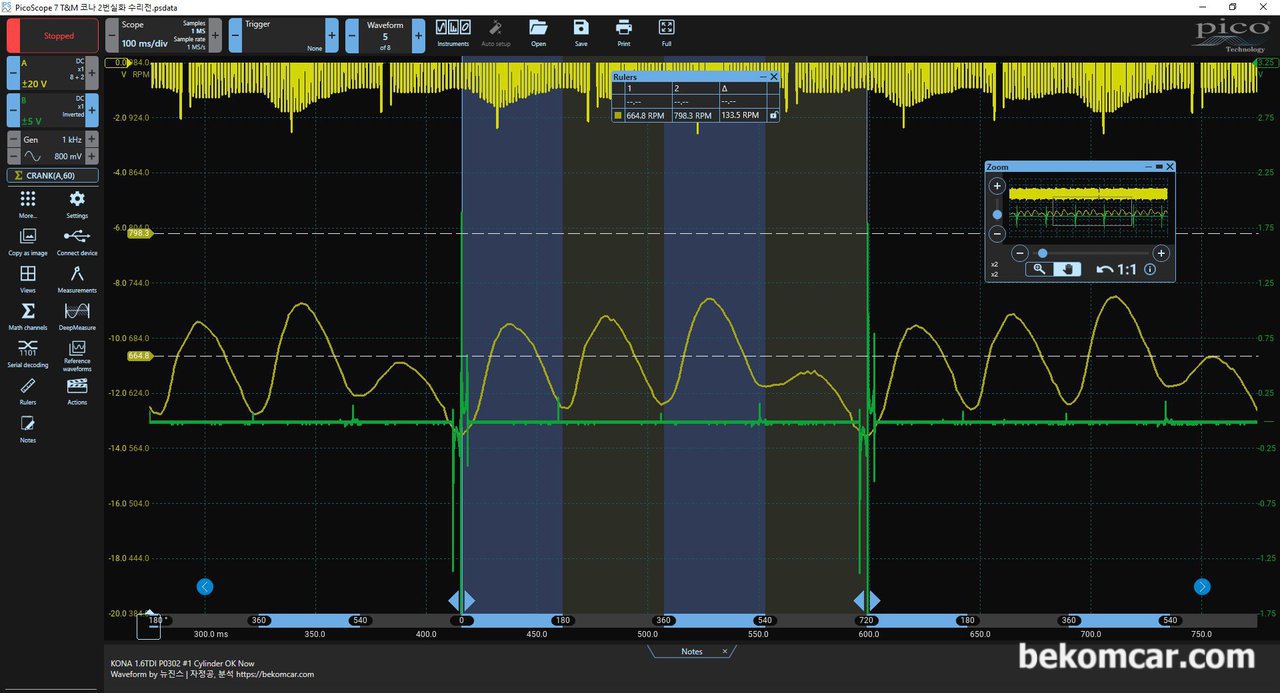Open the Trigger settings panel
Image resolution: width=1280 pixels, height=693 pixels.
coord(284,36)
